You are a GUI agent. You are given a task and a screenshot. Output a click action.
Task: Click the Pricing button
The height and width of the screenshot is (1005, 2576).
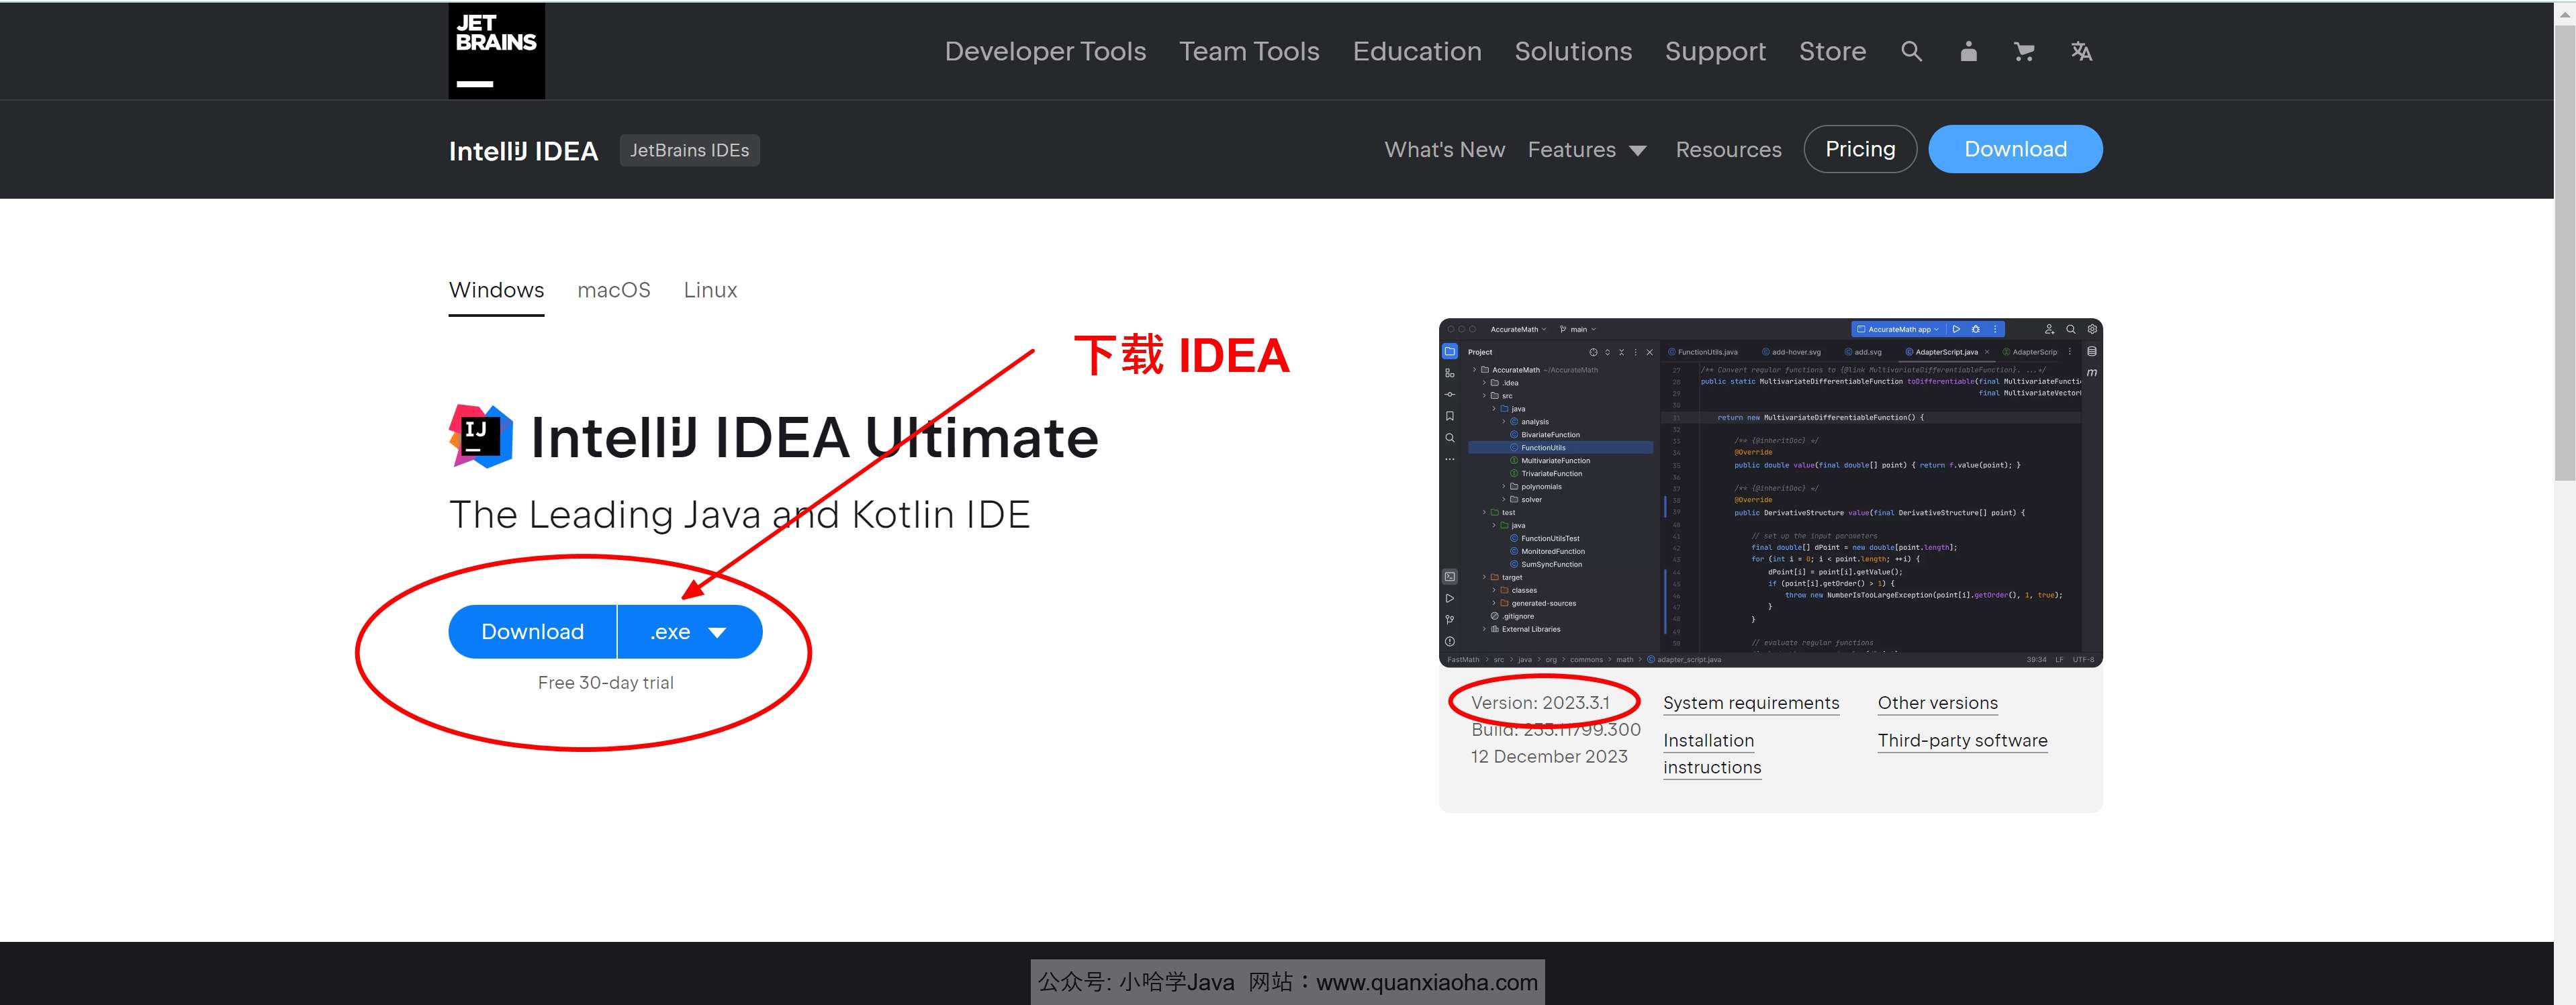tap(1860, 149)
